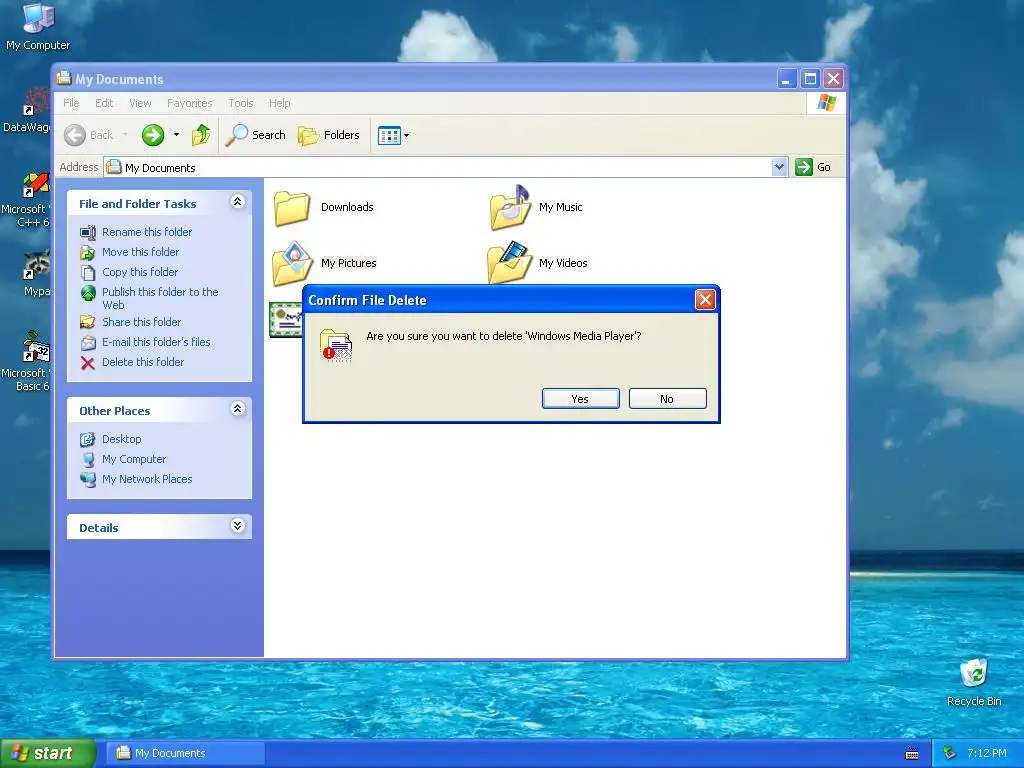The image size is (1024, 768).
Task: Select the My Pictures folder icon
Action: point(292,264)
